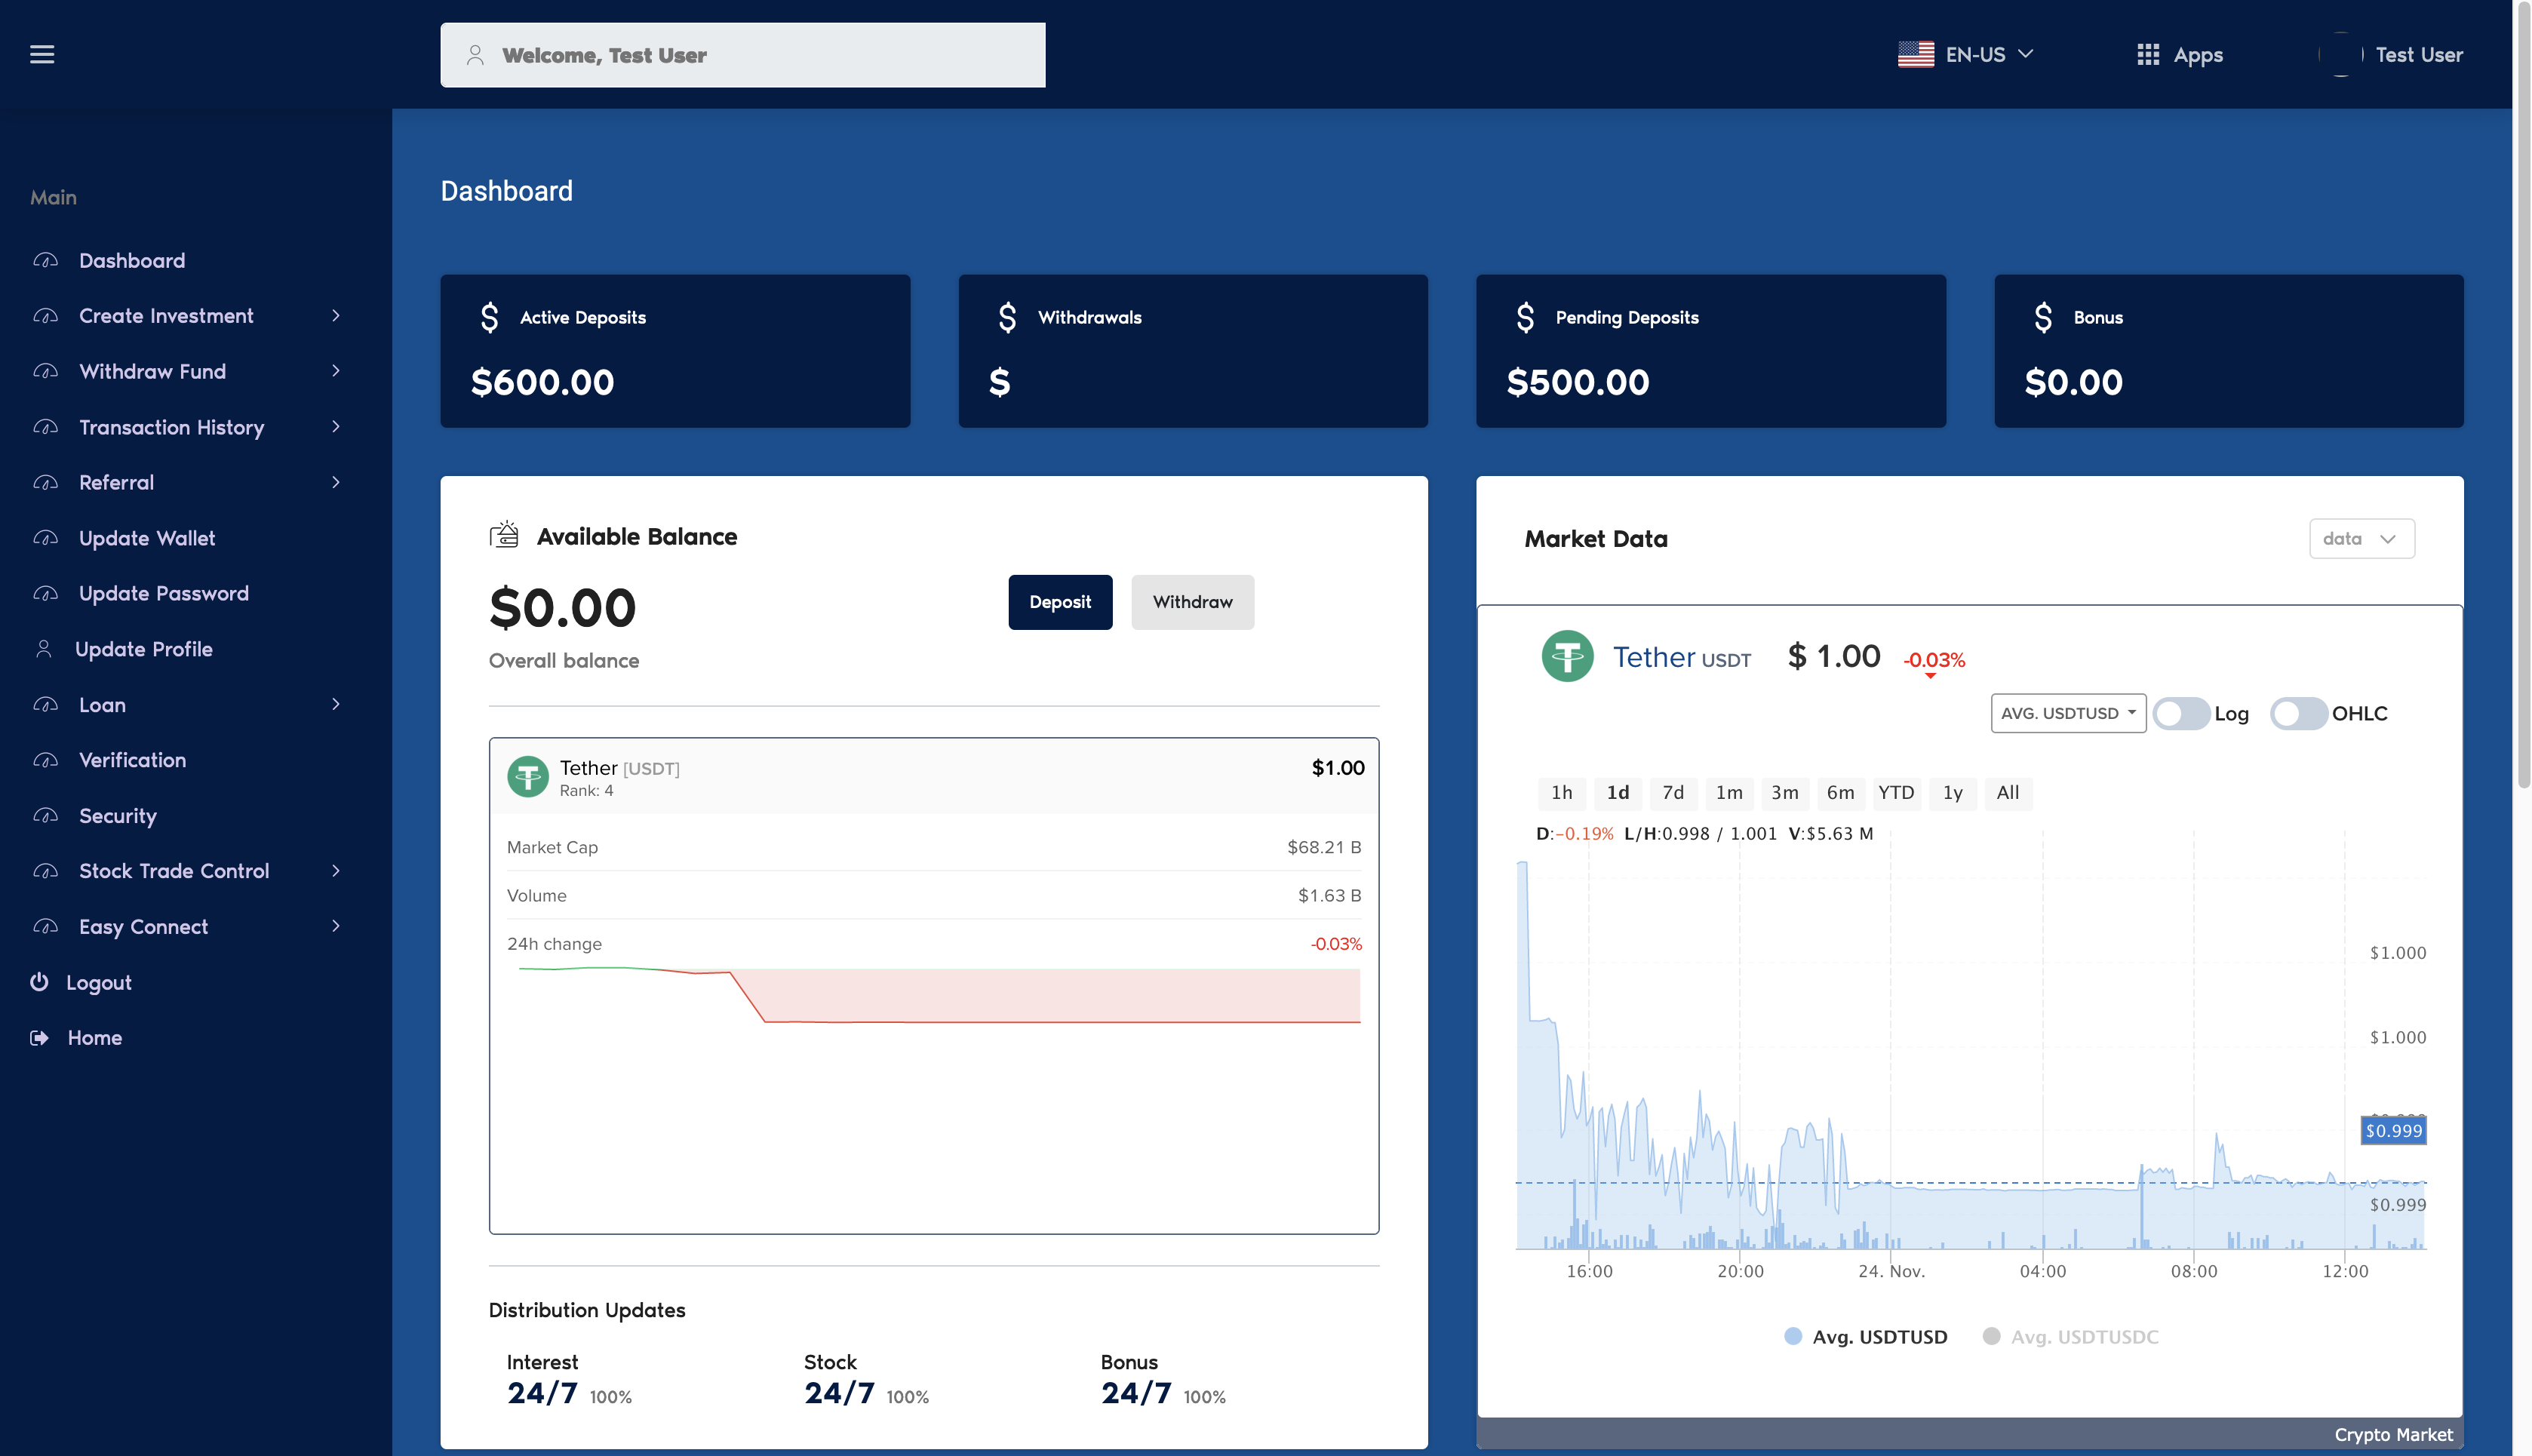Enable the Log scale toggle

(x=2181, y=713)
